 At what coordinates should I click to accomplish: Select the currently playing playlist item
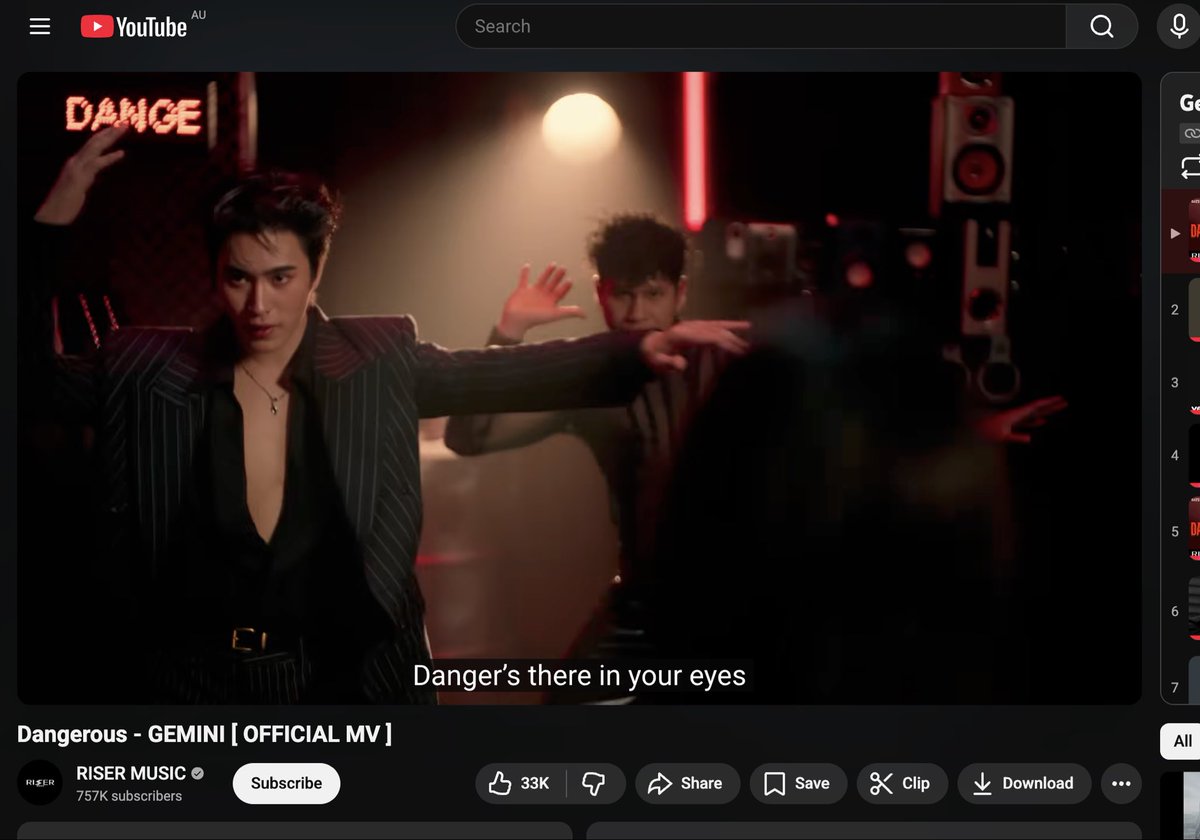(1182, 232)
